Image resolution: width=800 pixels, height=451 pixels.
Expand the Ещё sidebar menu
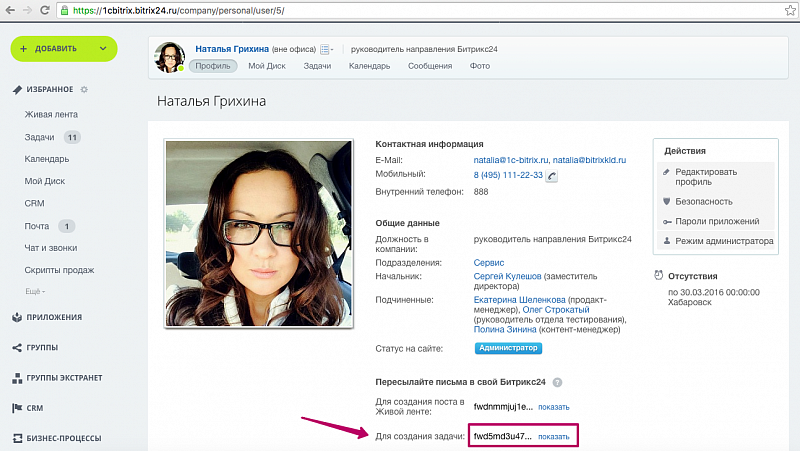click(35, 291)
